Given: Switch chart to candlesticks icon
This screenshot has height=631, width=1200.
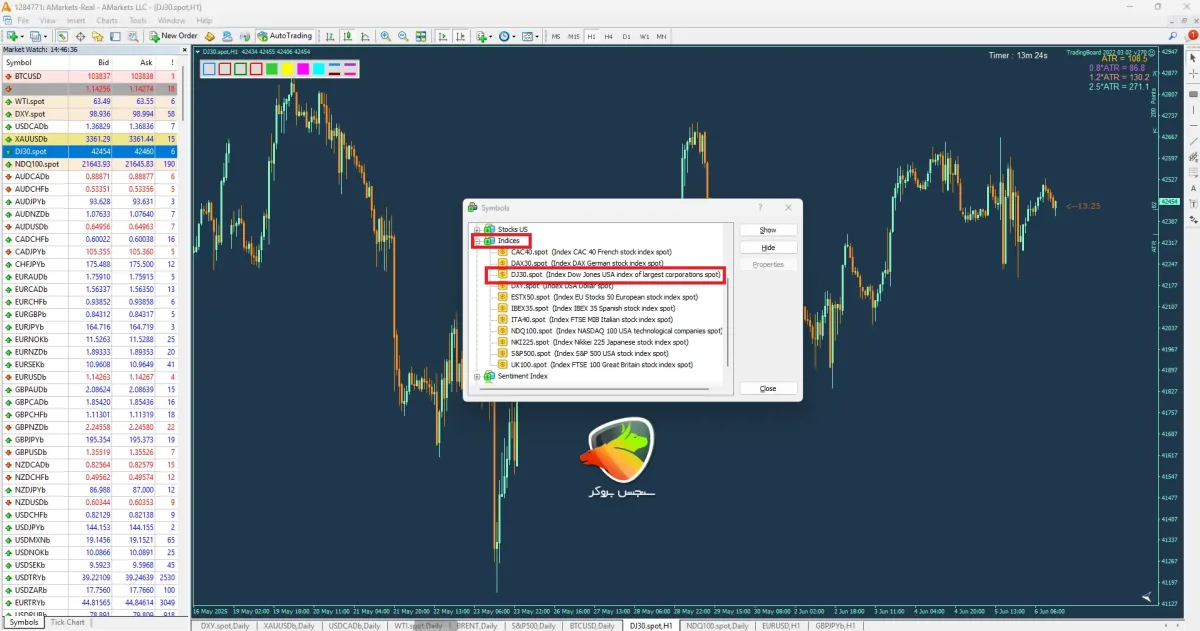Looking at the screenshot, I should point(347,36).
